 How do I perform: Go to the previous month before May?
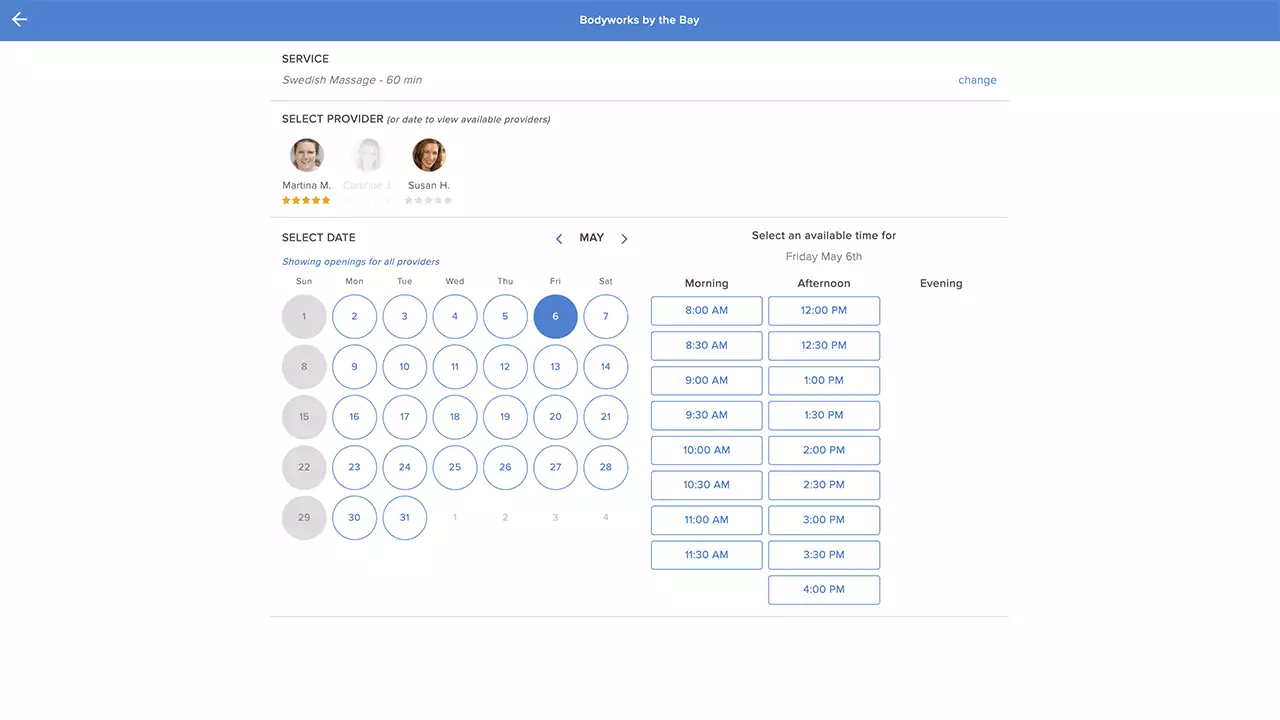[559, 239]
